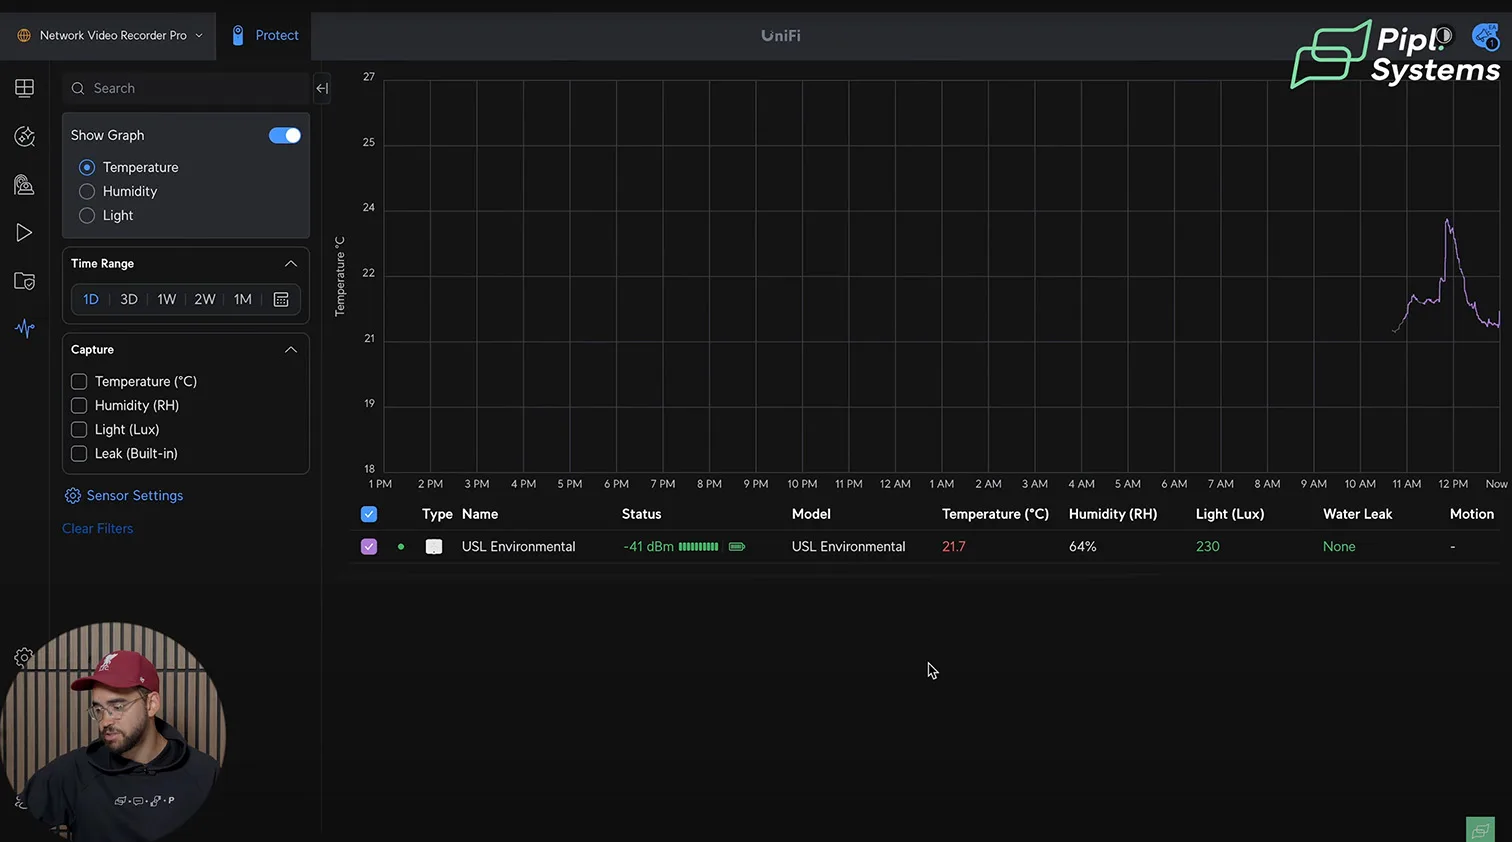The height and width of the screenshot is (842, 1512).
Task: Open the dashboard grid view icon
Action: pos(25,88)
